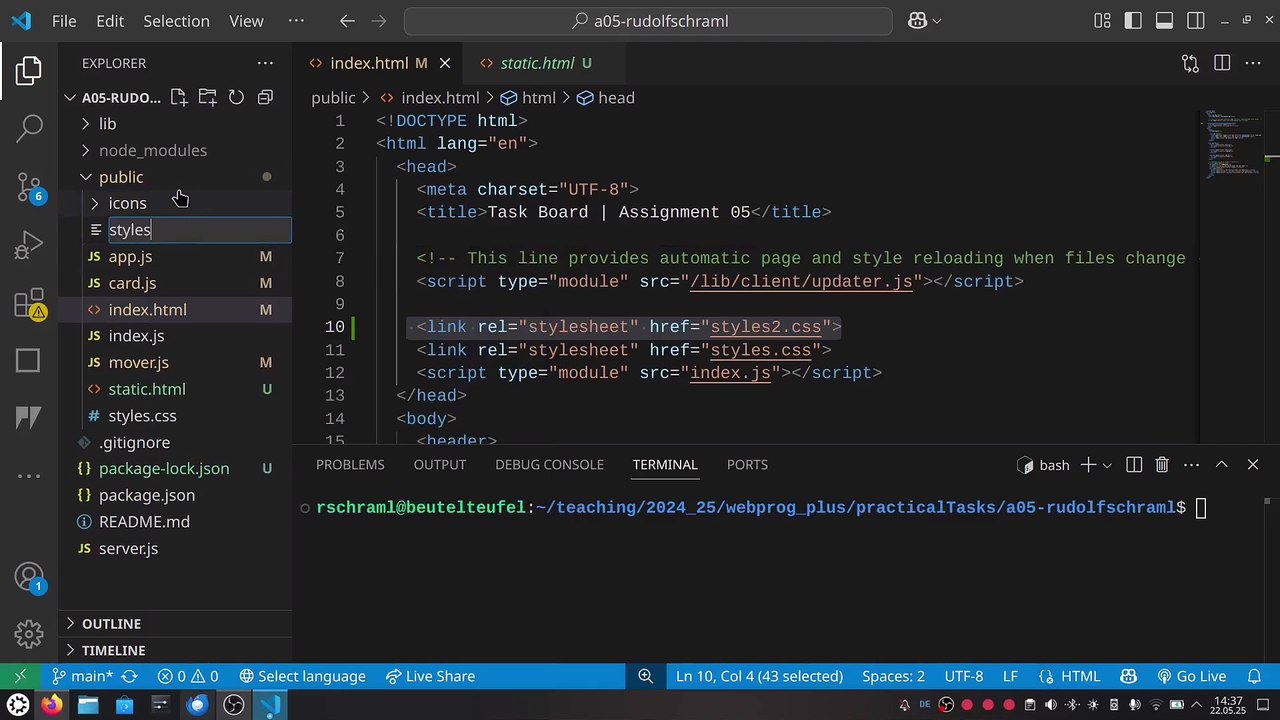Toggle the secondary side bar visibility
The height and width of the screenshot is (720, 1280).
[1195, 20]
